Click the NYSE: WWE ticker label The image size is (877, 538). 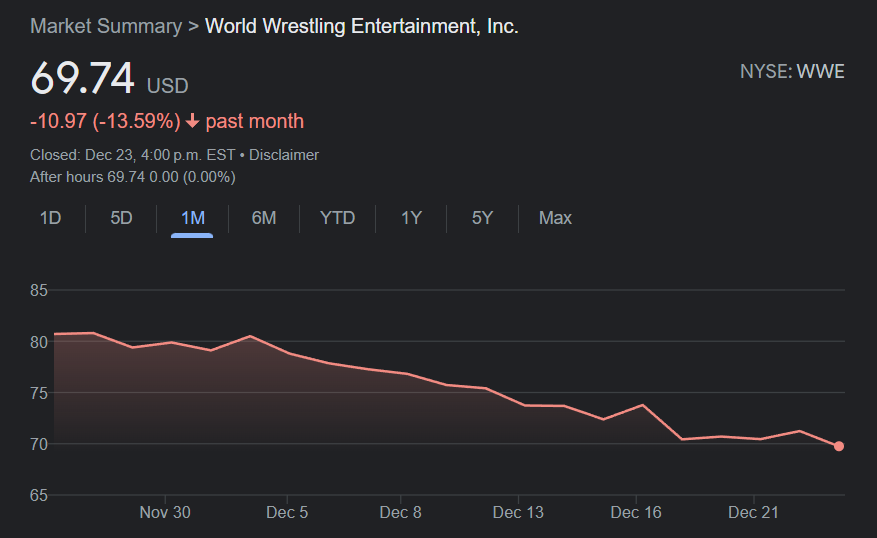click(791, 71)
